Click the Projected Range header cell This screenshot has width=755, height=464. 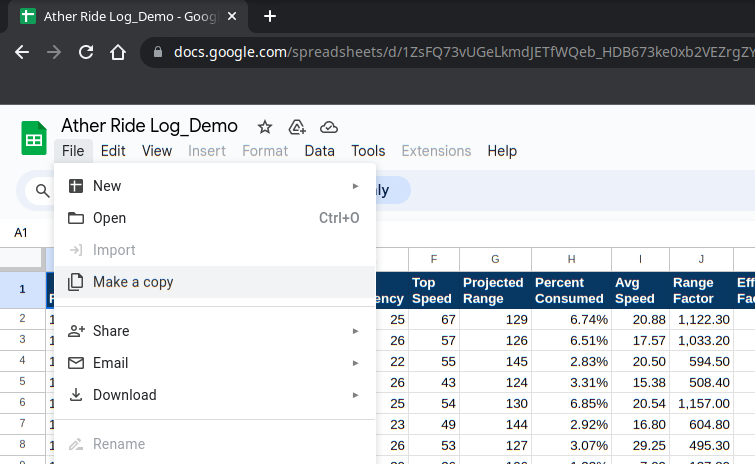(x=495, y=290)
